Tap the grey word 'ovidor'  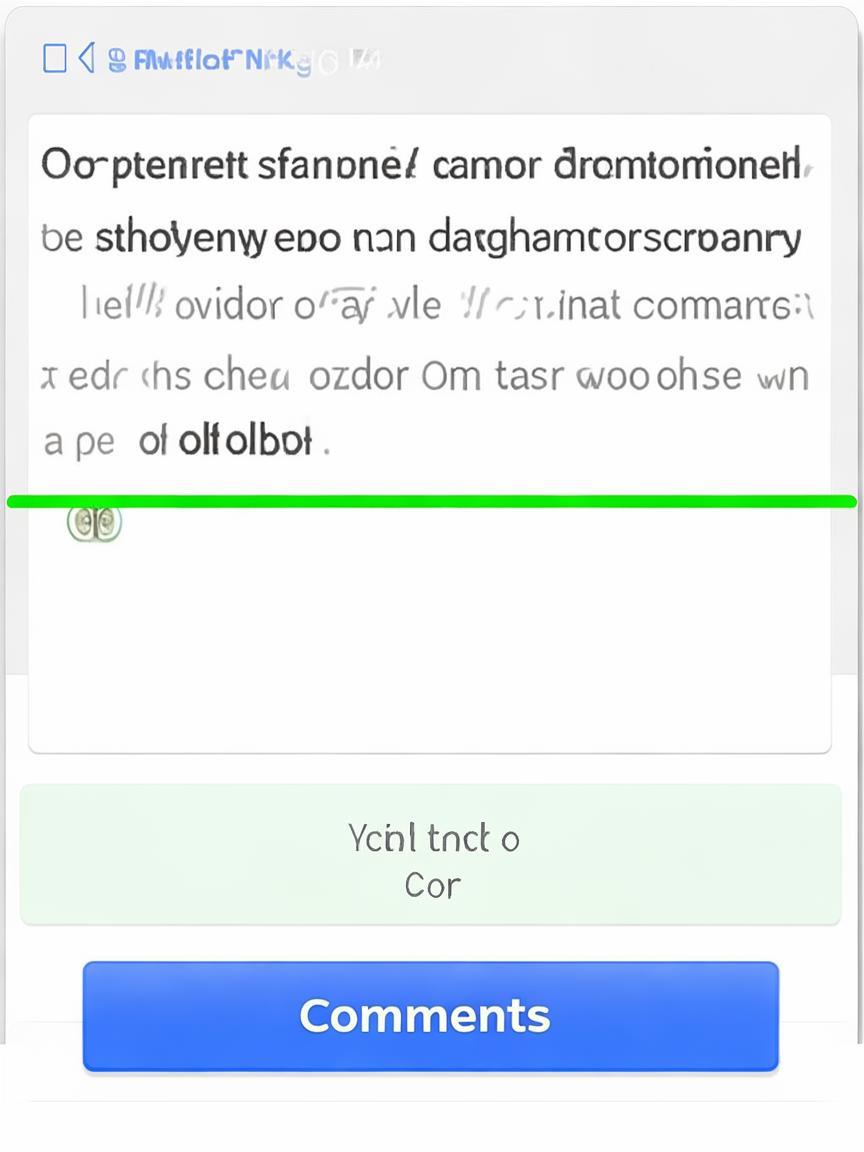(x=227, y=306)
